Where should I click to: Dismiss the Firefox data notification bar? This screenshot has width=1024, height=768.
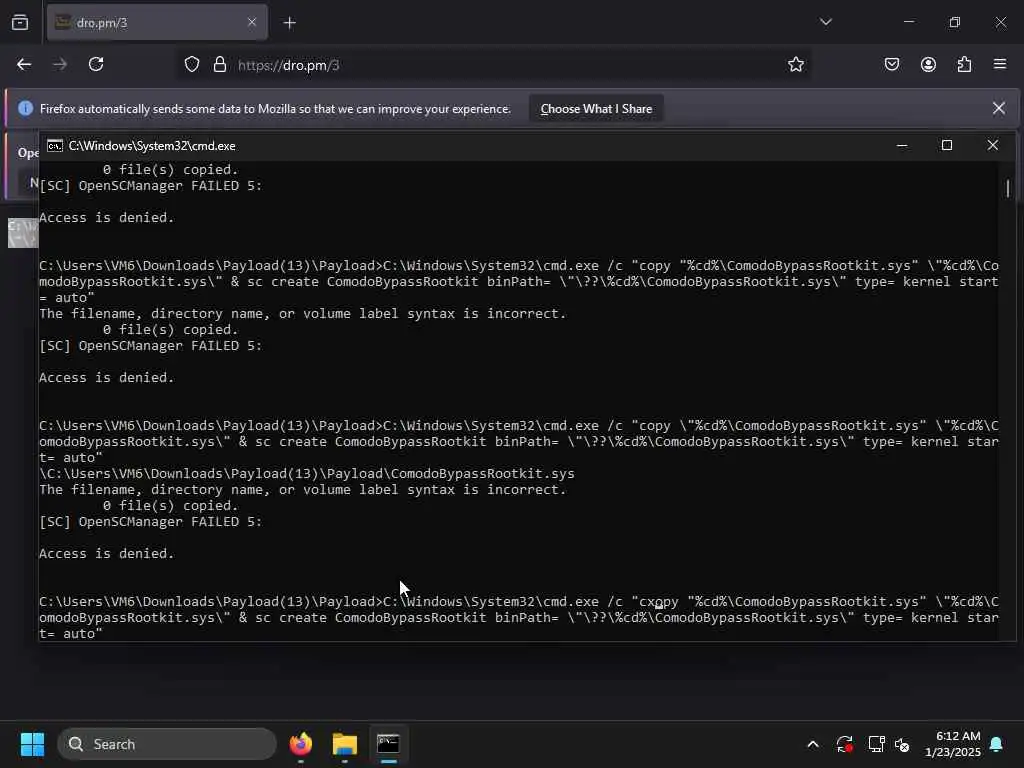(999, 108)
